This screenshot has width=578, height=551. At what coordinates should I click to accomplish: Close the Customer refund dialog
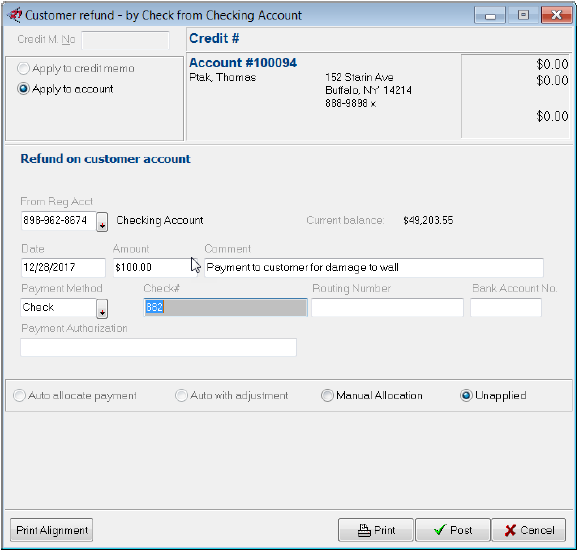coord(556,15)
